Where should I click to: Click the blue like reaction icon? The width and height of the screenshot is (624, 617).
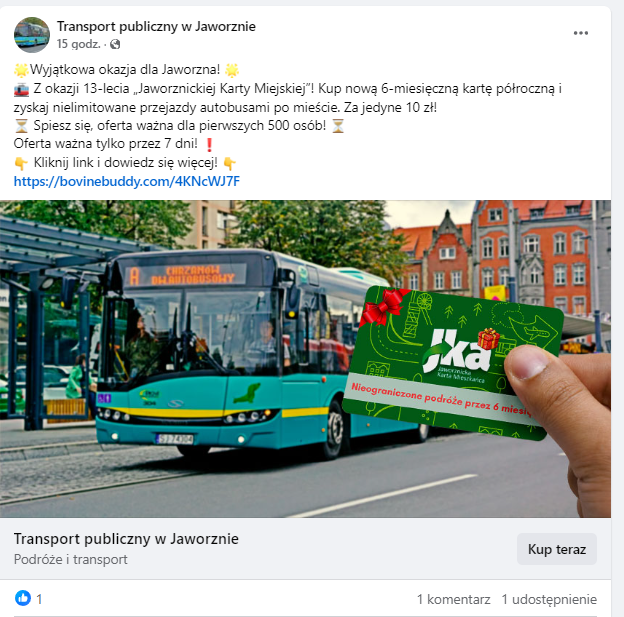tap(23, 598)
